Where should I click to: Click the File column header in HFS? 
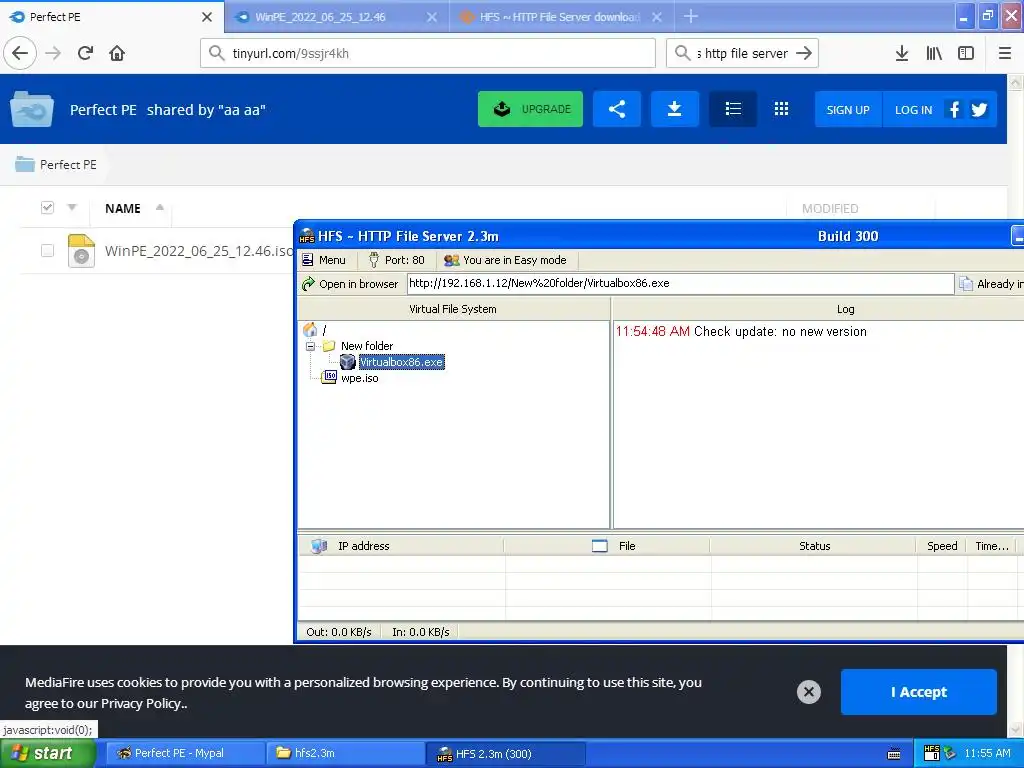point(607,546)
